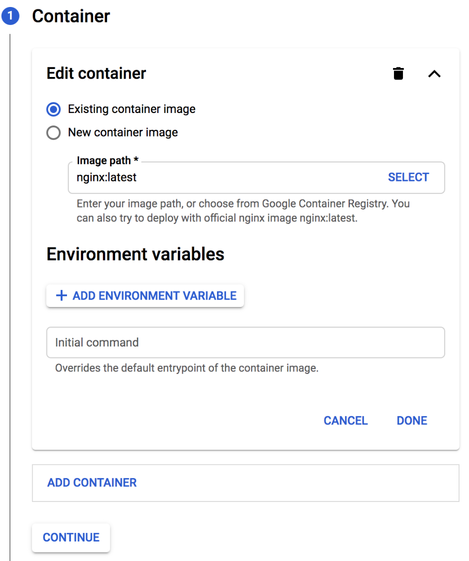Collapse the Edit container panel chevron
The image size is (469, 561).
(434, 74)
